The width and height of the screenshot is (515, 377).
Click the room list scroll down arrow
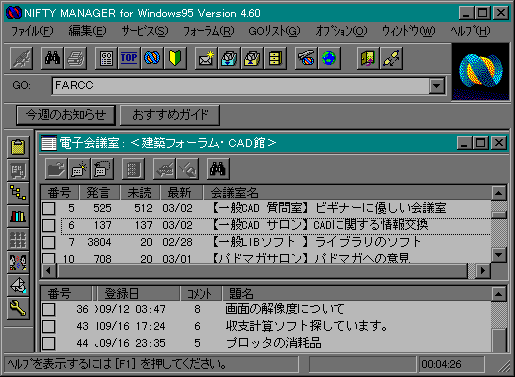point(499,255)
